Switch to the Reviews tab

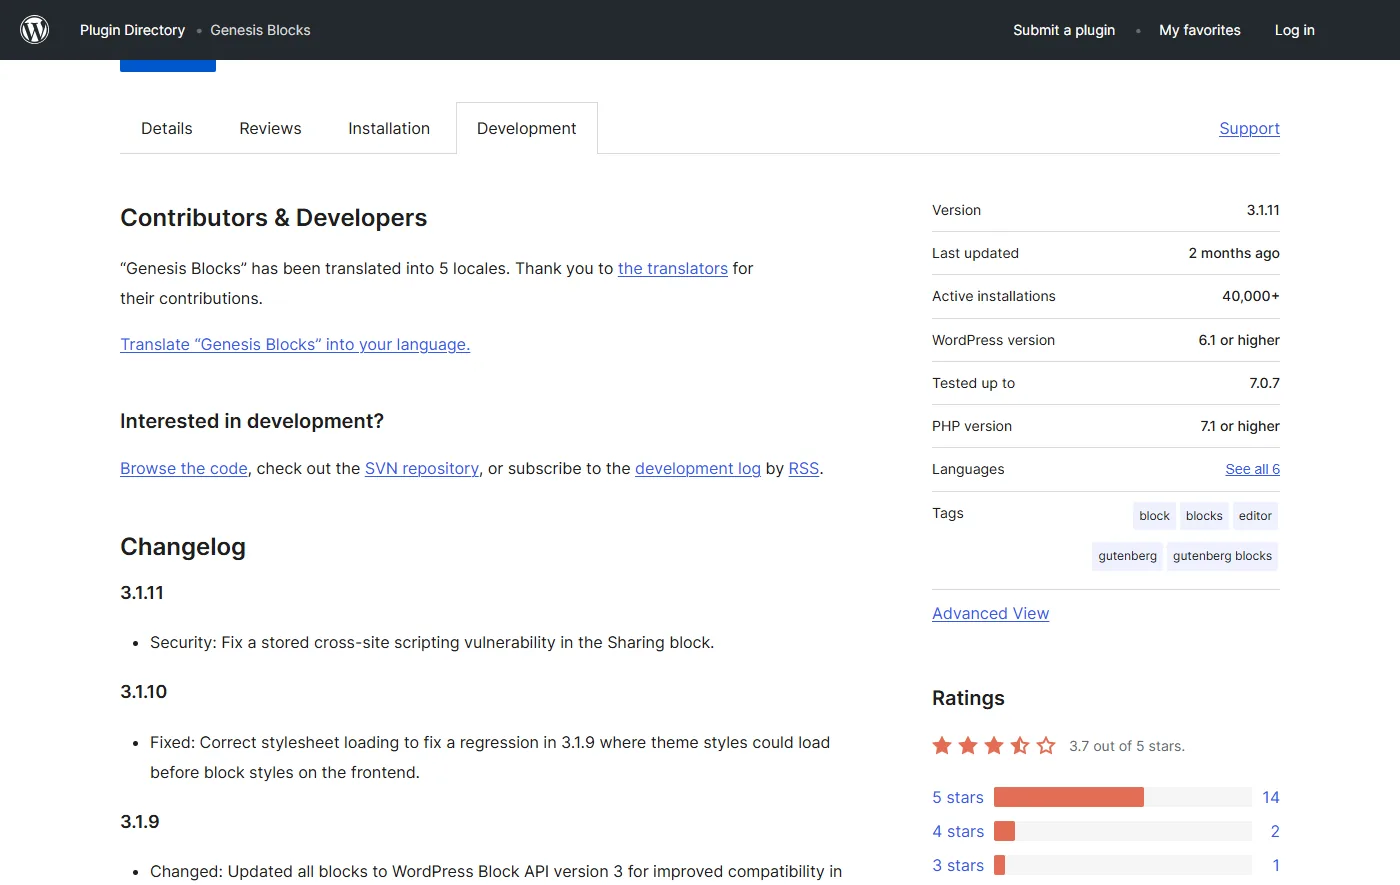click(x=270, y=128)
